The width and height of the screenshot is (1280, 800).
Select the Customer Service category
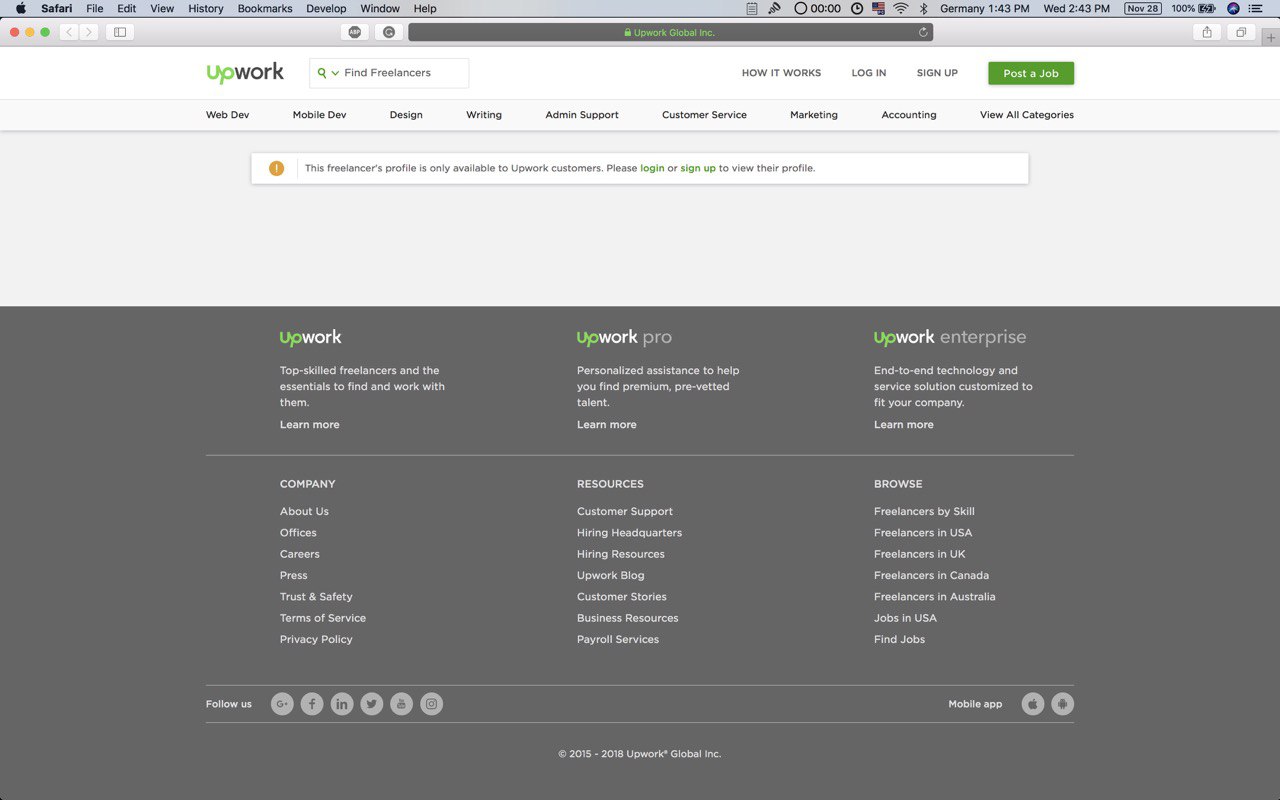[704, 115]
